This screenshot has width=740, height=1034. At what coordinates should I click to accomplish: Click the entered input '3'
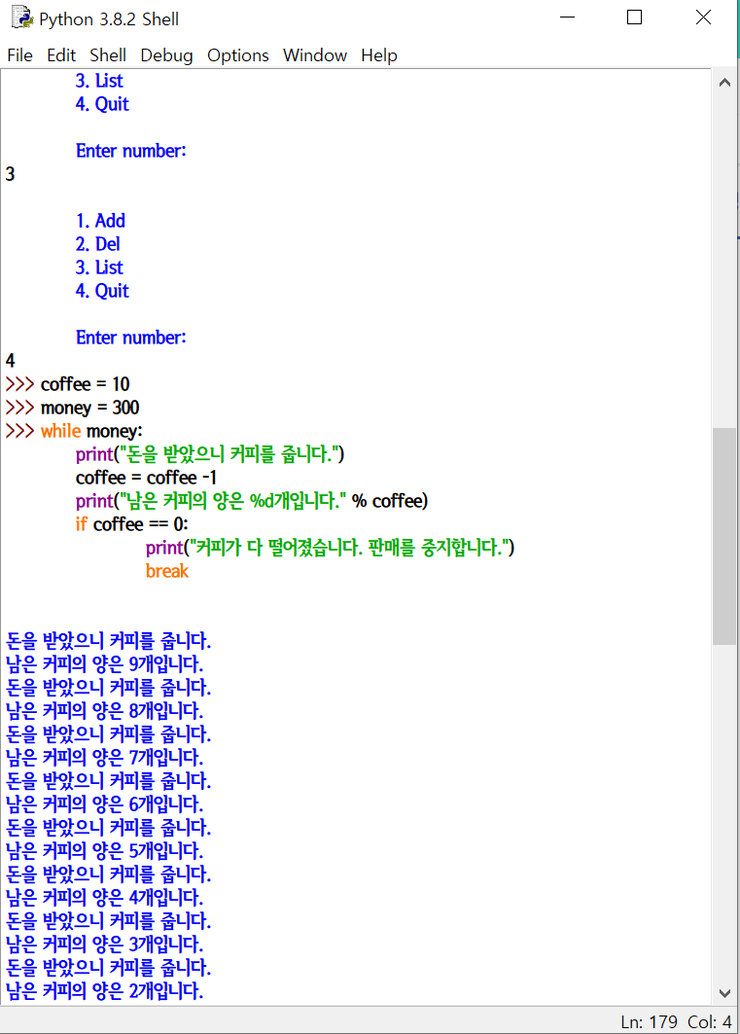click(x=10, y=174)
